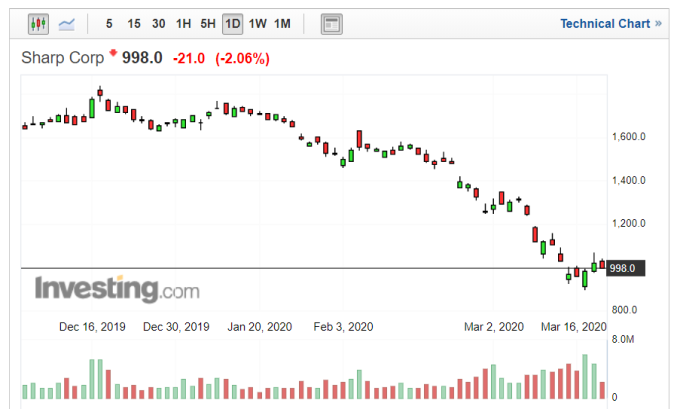Click the Dec 30, 2019 date label
Viewport: 680px width, 409px height.
pos(176,327)
